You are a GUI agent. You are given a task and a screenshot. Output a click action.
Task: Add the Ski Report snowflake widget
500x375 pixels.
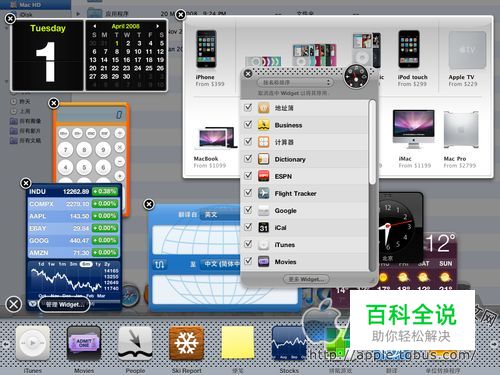187,343
